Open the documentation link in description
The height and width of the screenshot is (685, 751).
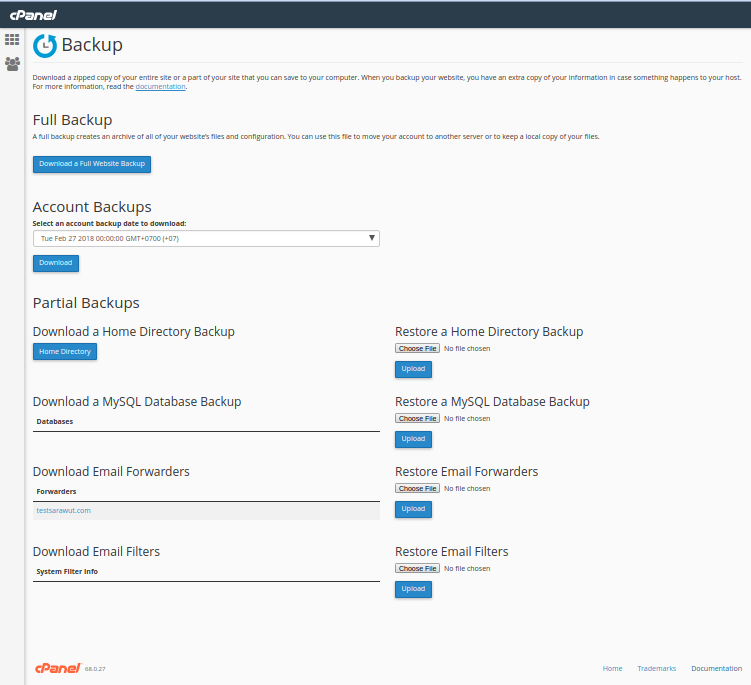[160, 87]
